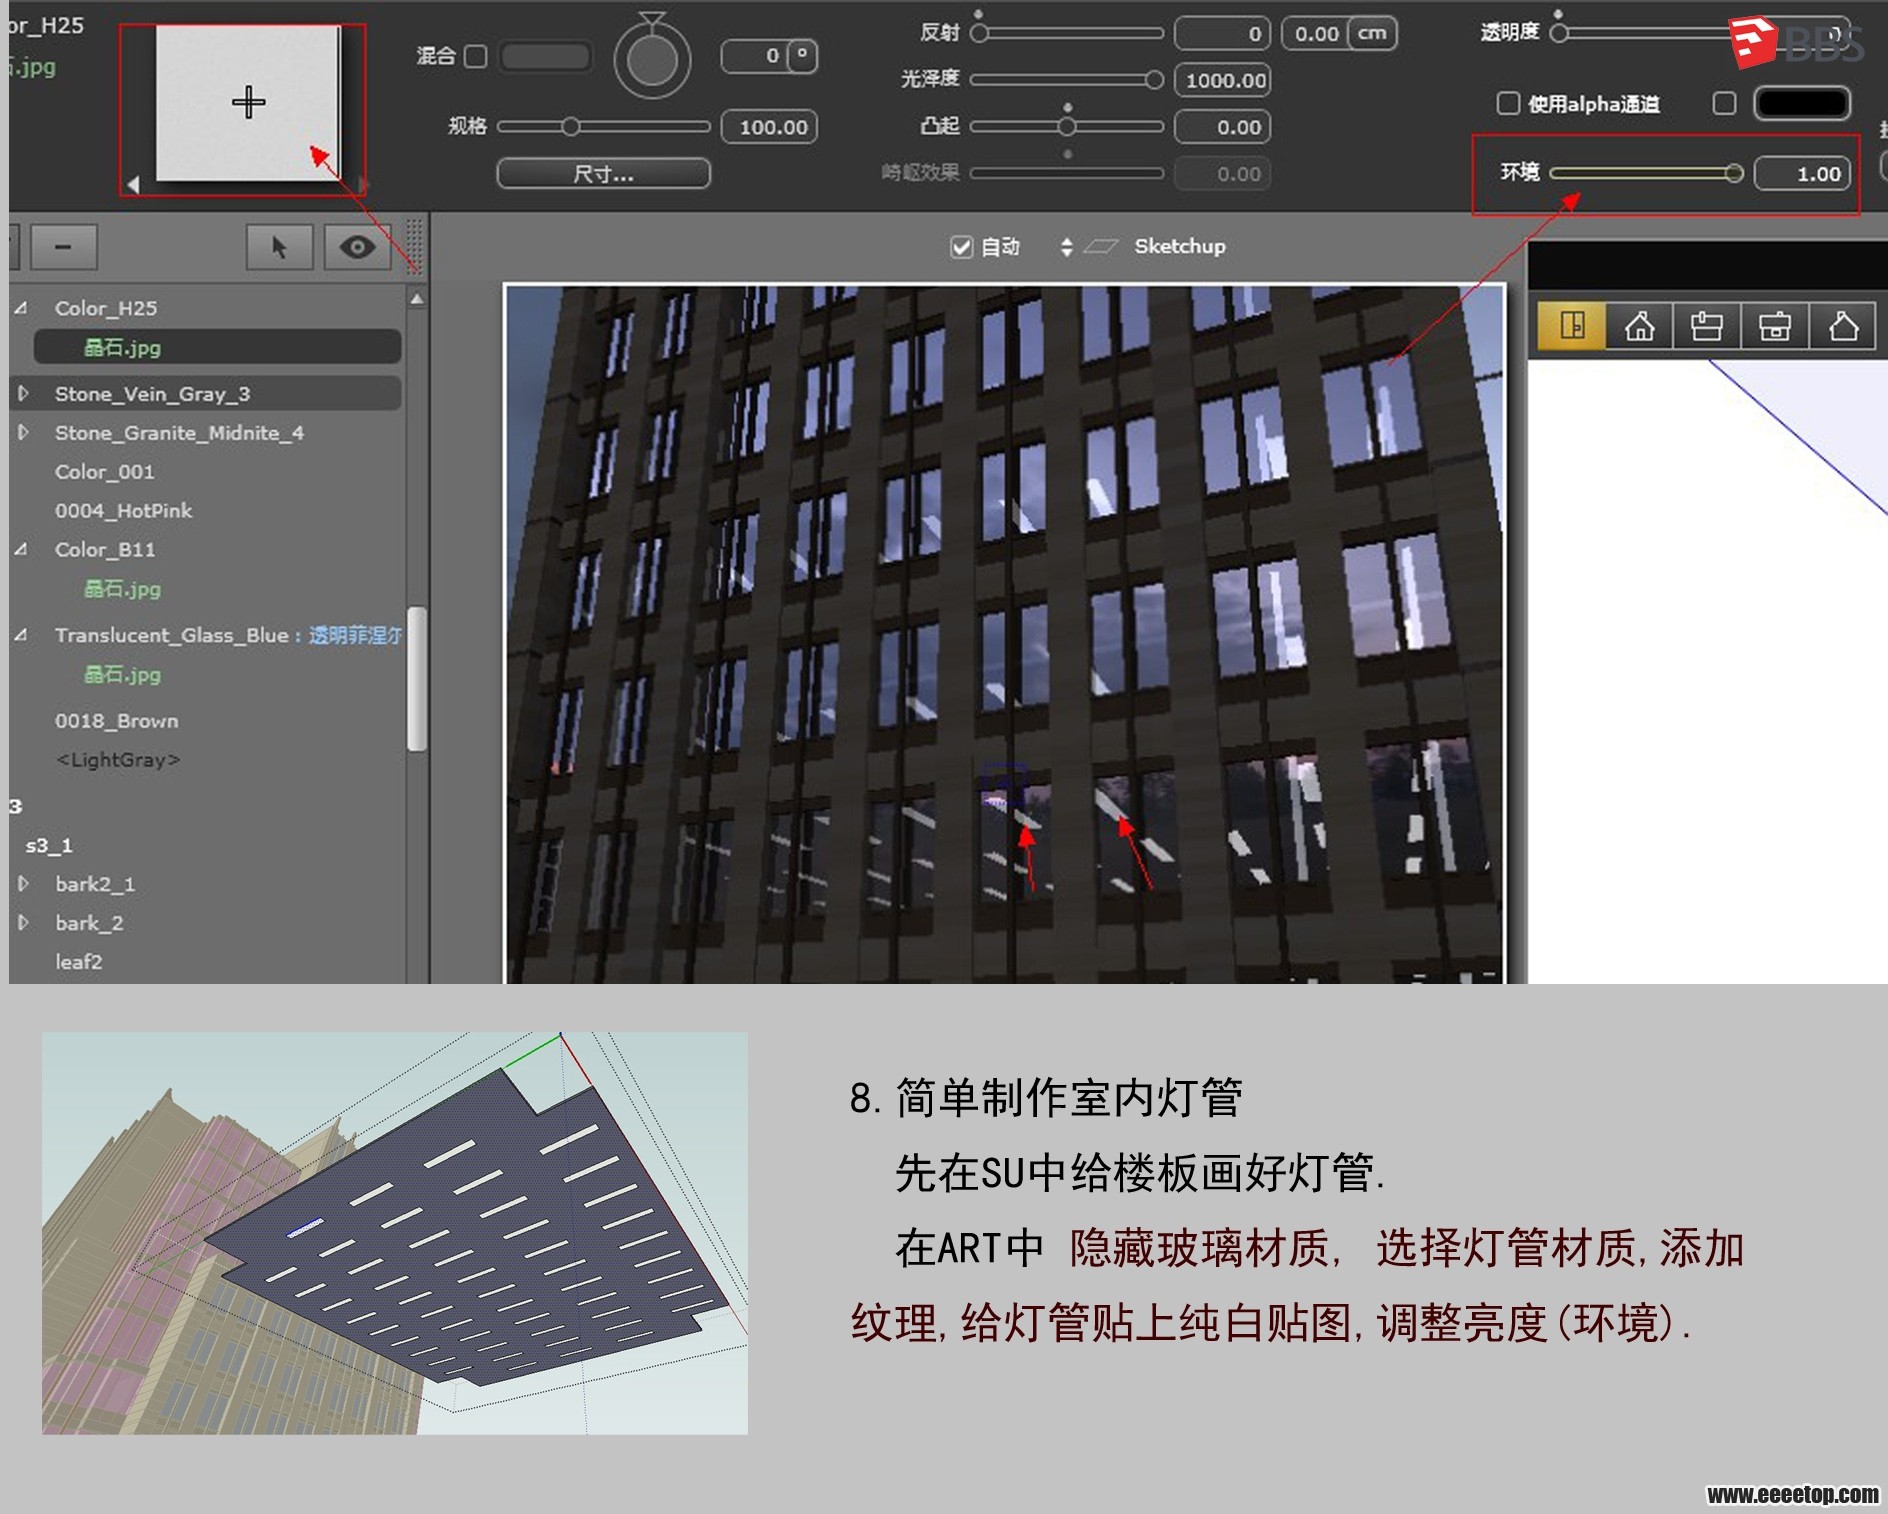Click the 反射 value field showing 0

[1222, 33]
